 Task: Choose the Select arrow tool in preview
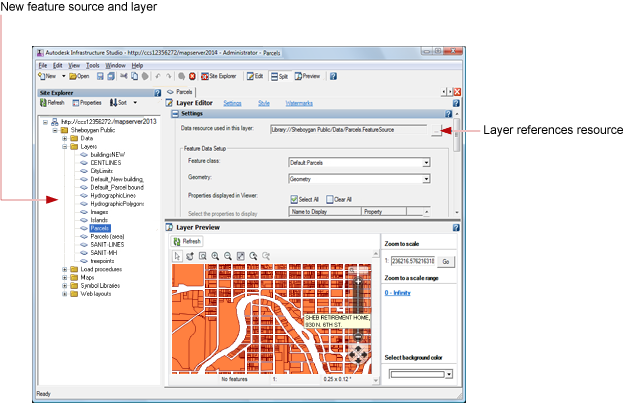[x=177, y=256]
